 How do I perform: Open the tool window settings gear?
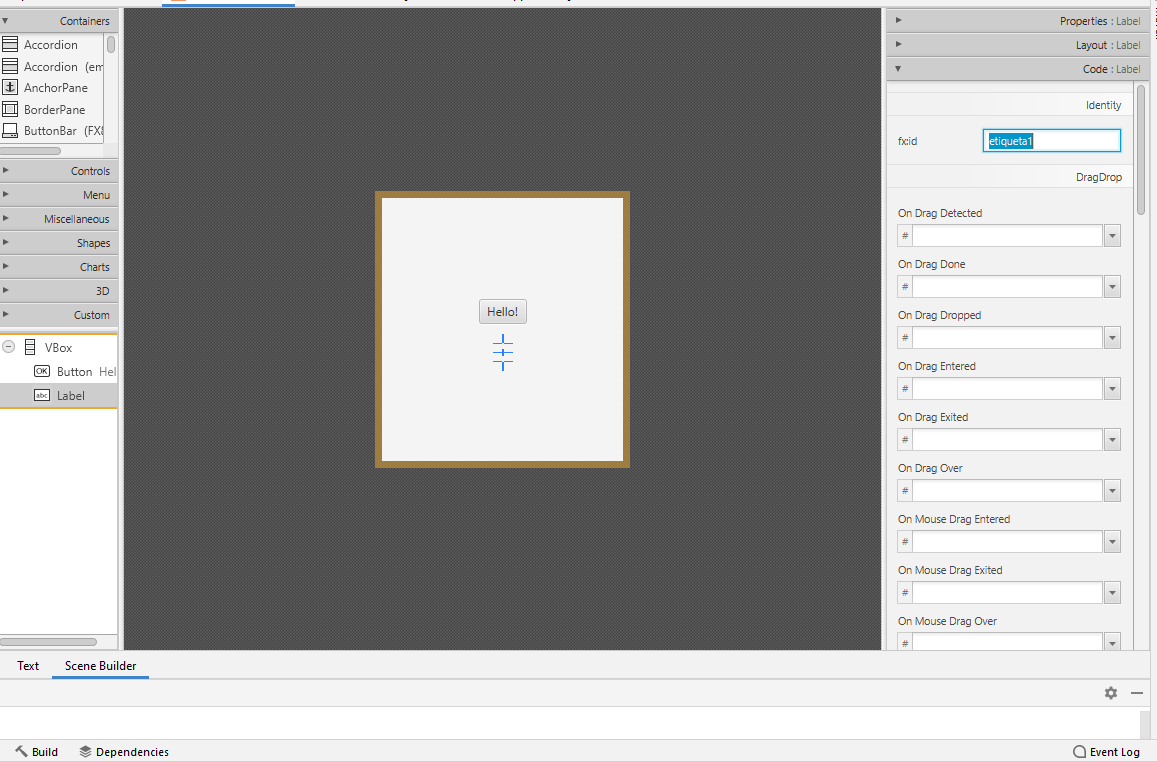(x=1111, y=693)
